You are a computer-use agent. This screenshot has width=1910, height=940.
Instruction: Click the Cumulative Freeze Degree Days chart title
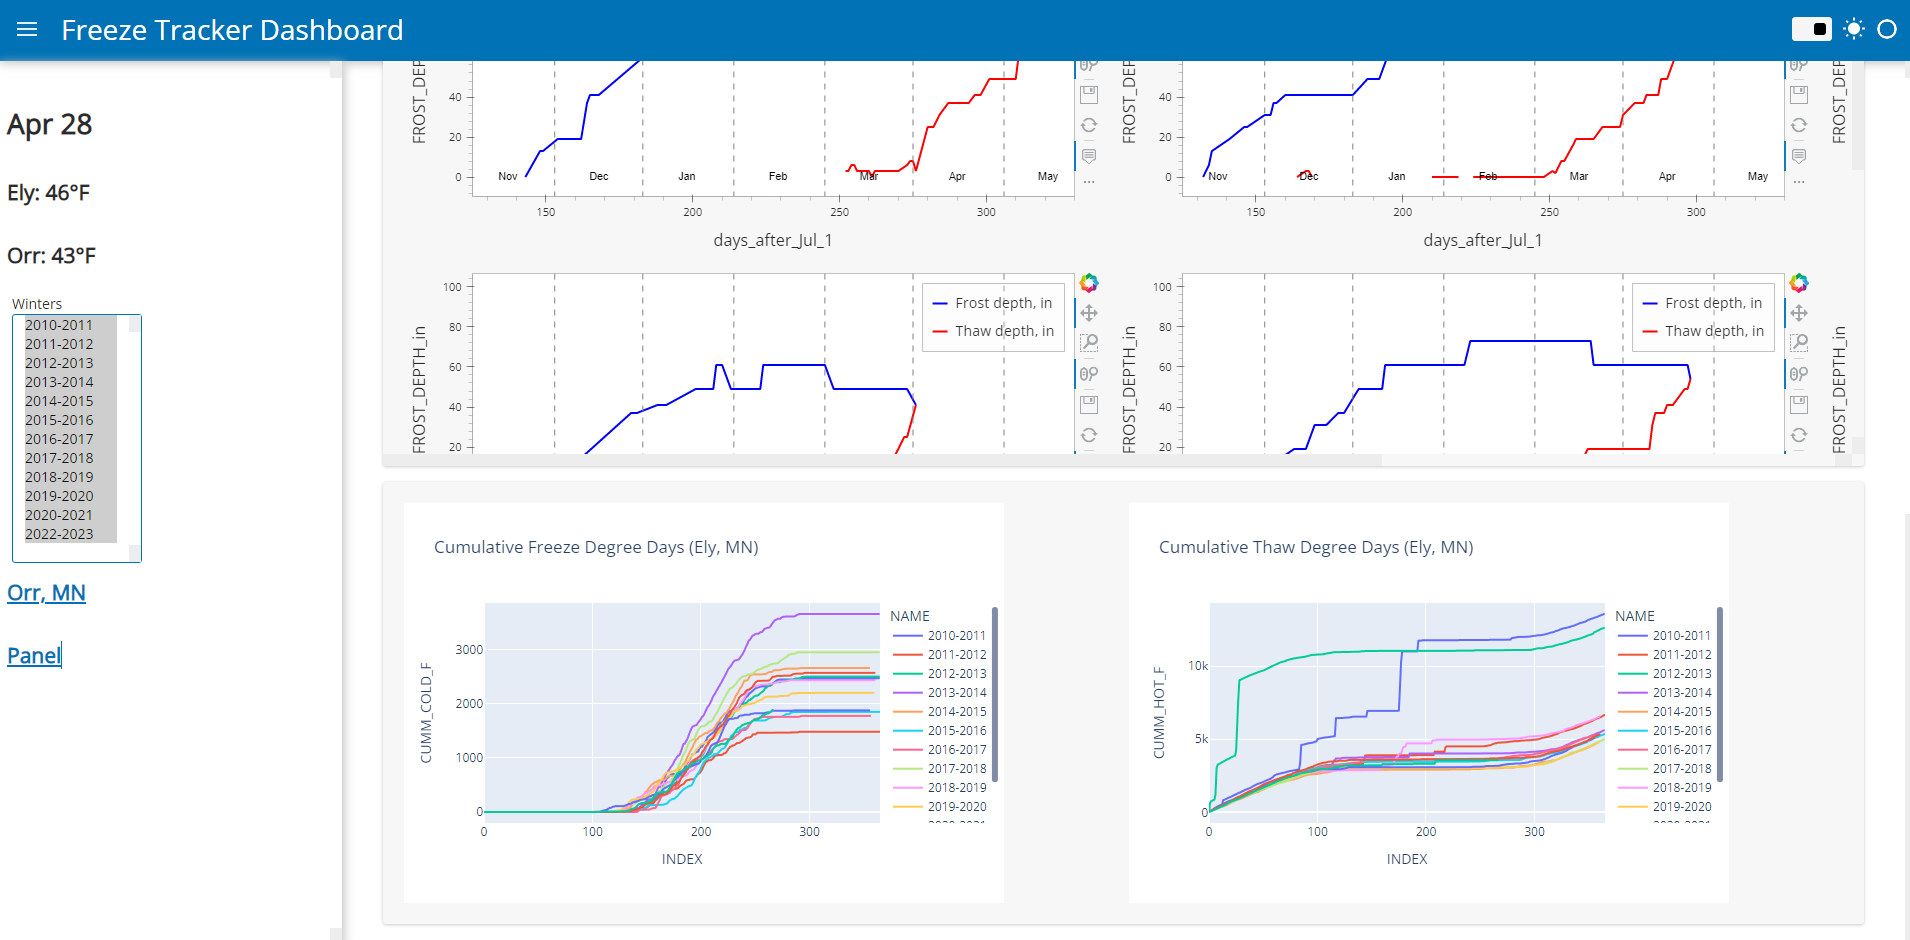pos(596,547)
